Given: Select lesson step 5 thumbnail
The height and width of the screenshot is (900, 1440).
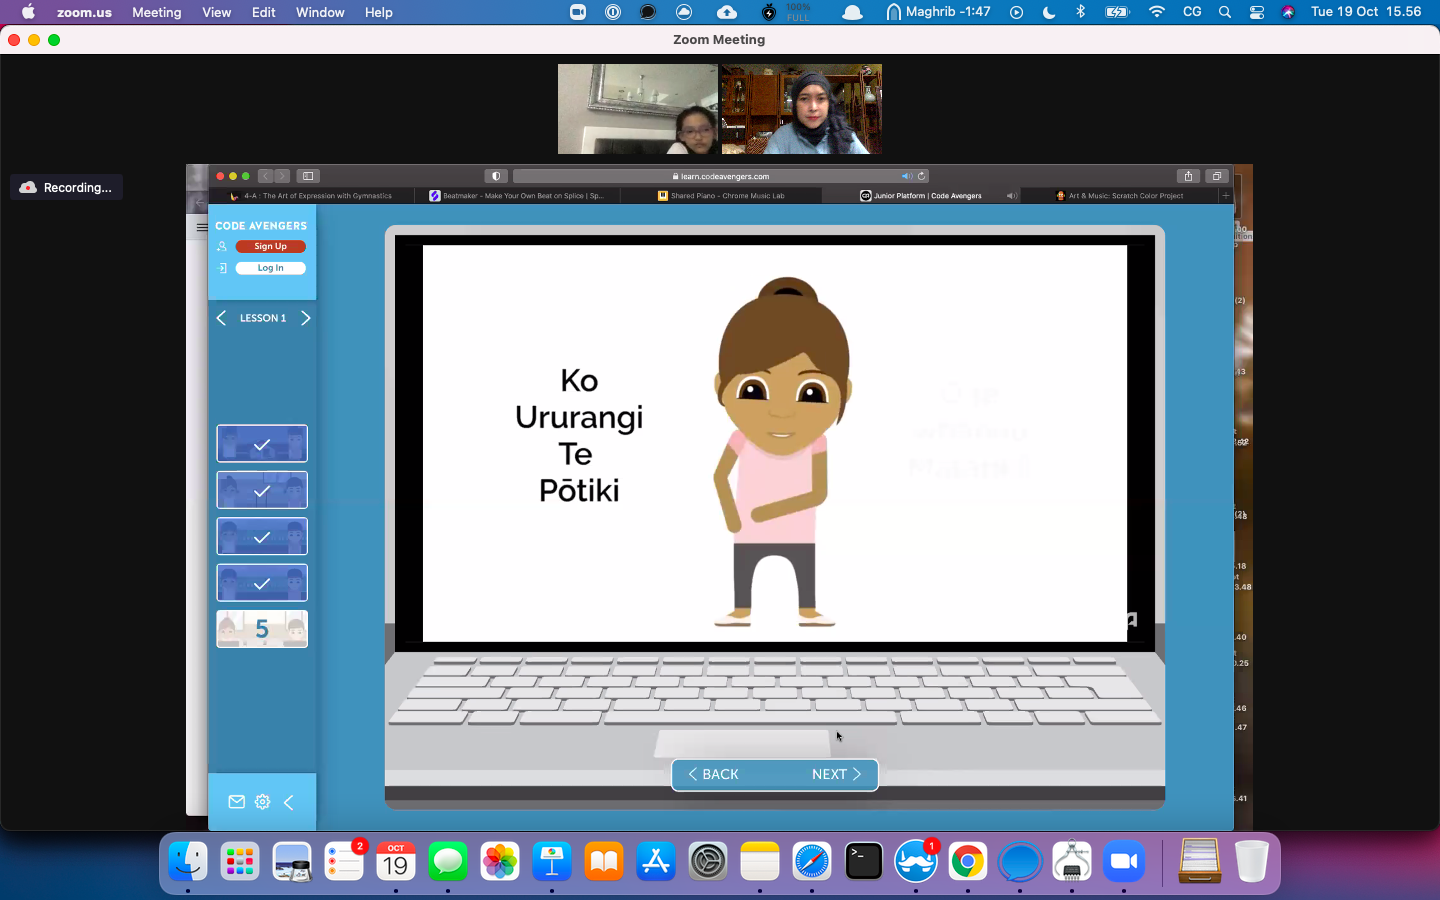Looking at the screenshot, I should (262, 629).
